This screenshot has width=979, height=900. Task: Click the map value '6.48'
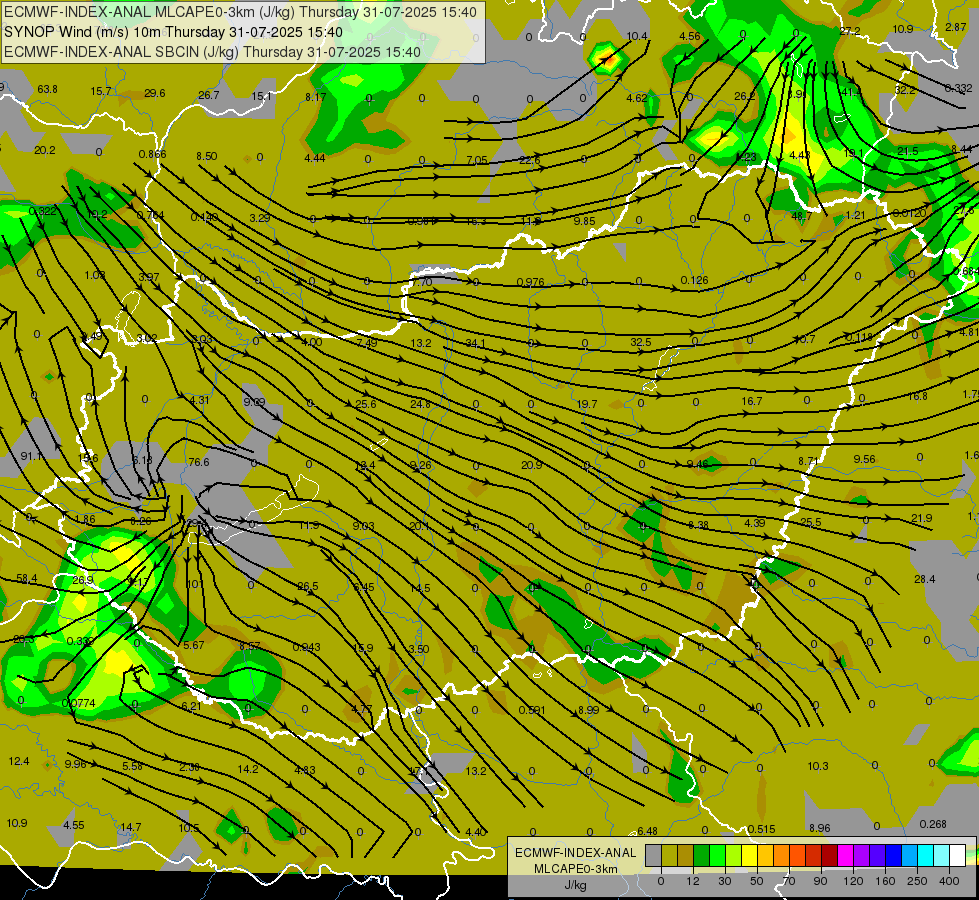[647, 831]
